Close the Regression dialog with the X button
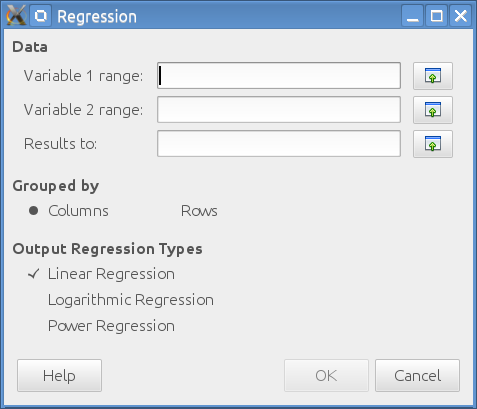This screenshot has height=409, width=477. 461,16
